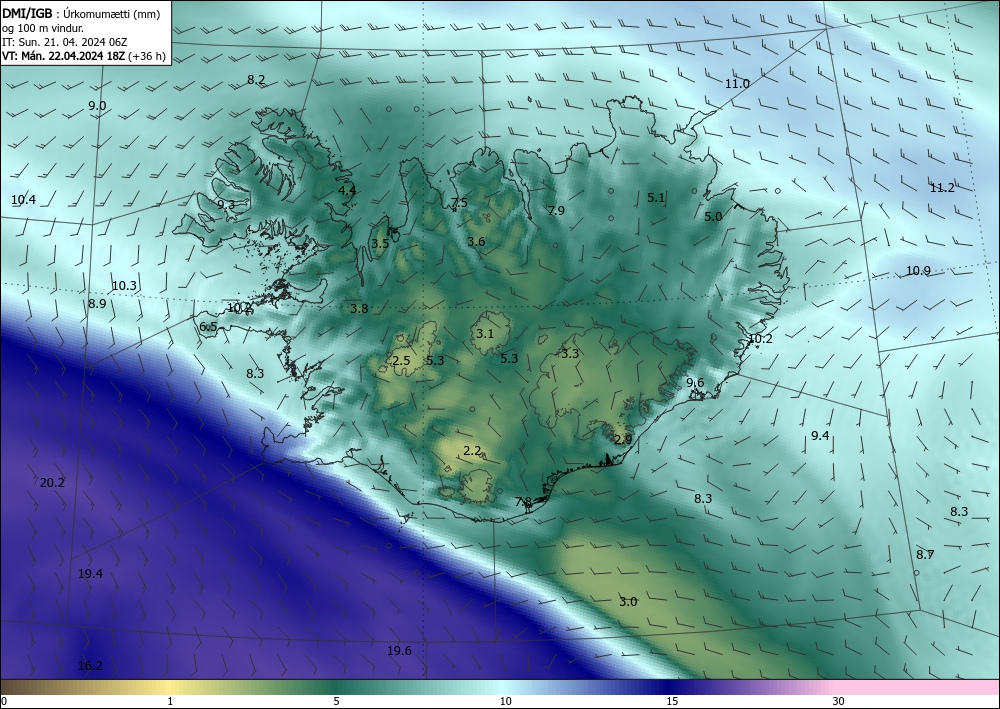Click the 16.2 value label
Viewport: 1000px width, 709px height.
90,666
